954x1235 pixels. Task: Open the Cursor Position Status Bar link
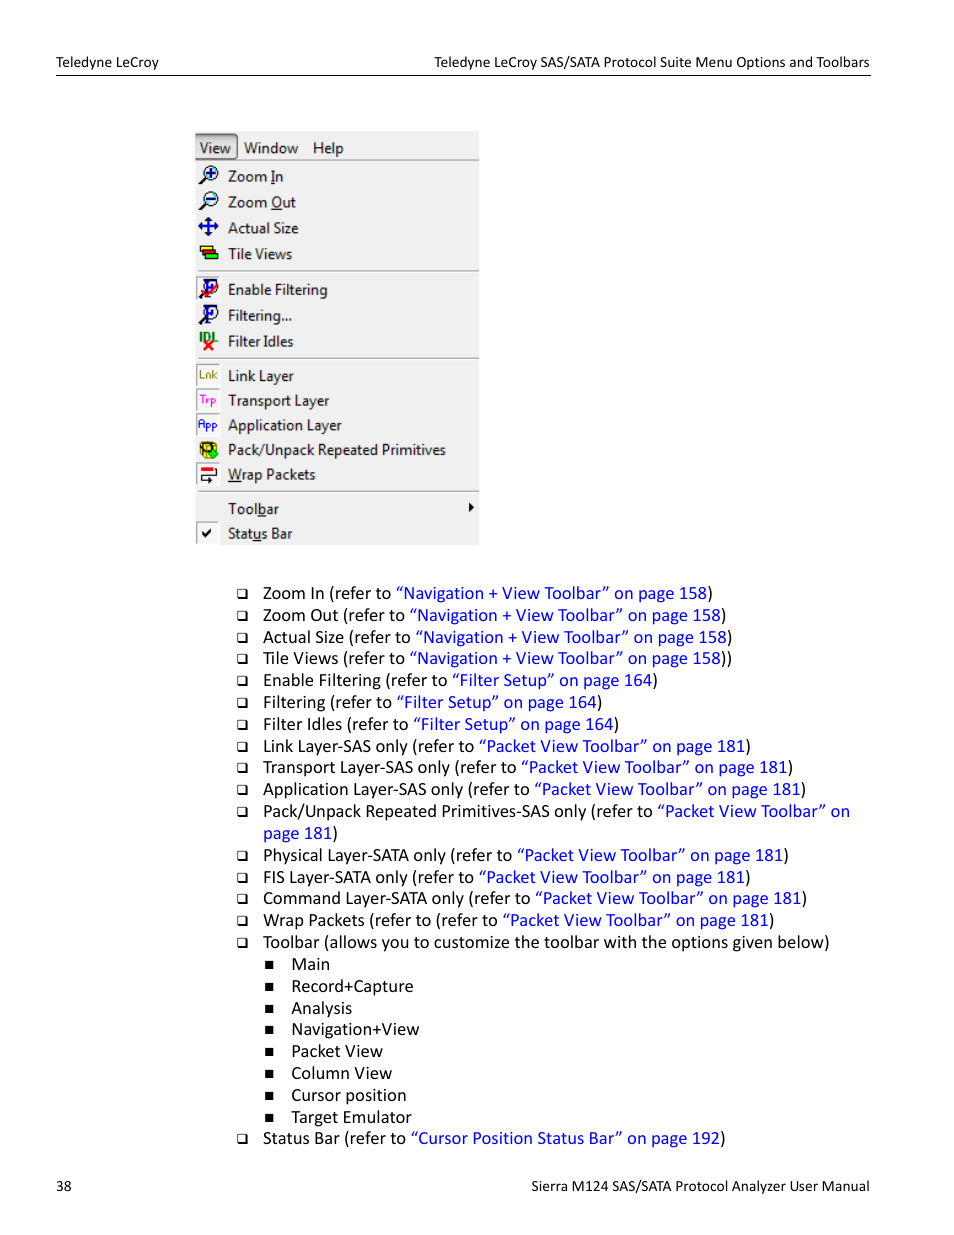[x=565, y=1138]
